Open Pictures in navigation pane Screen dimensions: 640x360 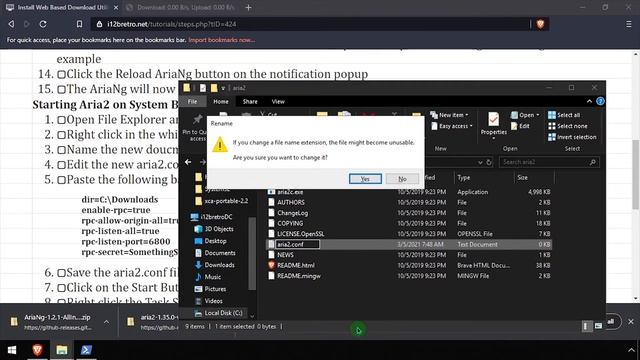(211, 289)
